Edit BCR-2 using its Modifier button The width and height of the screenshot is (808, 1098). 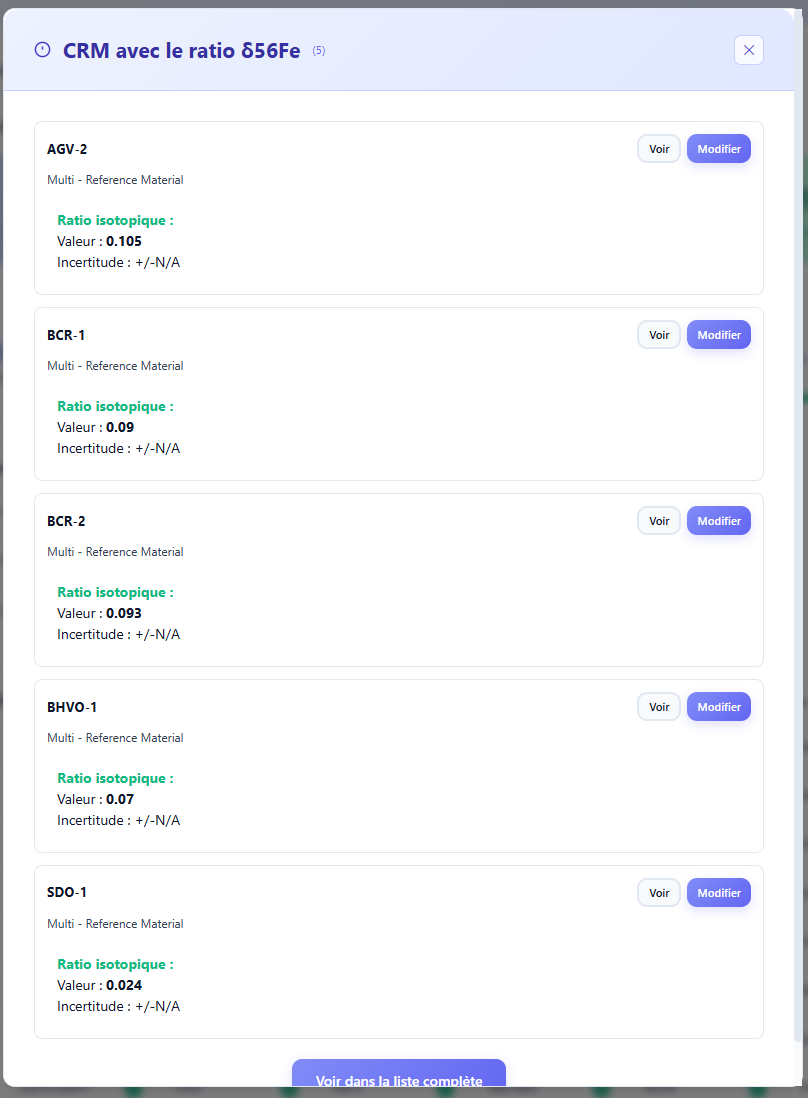click(718, 520)
